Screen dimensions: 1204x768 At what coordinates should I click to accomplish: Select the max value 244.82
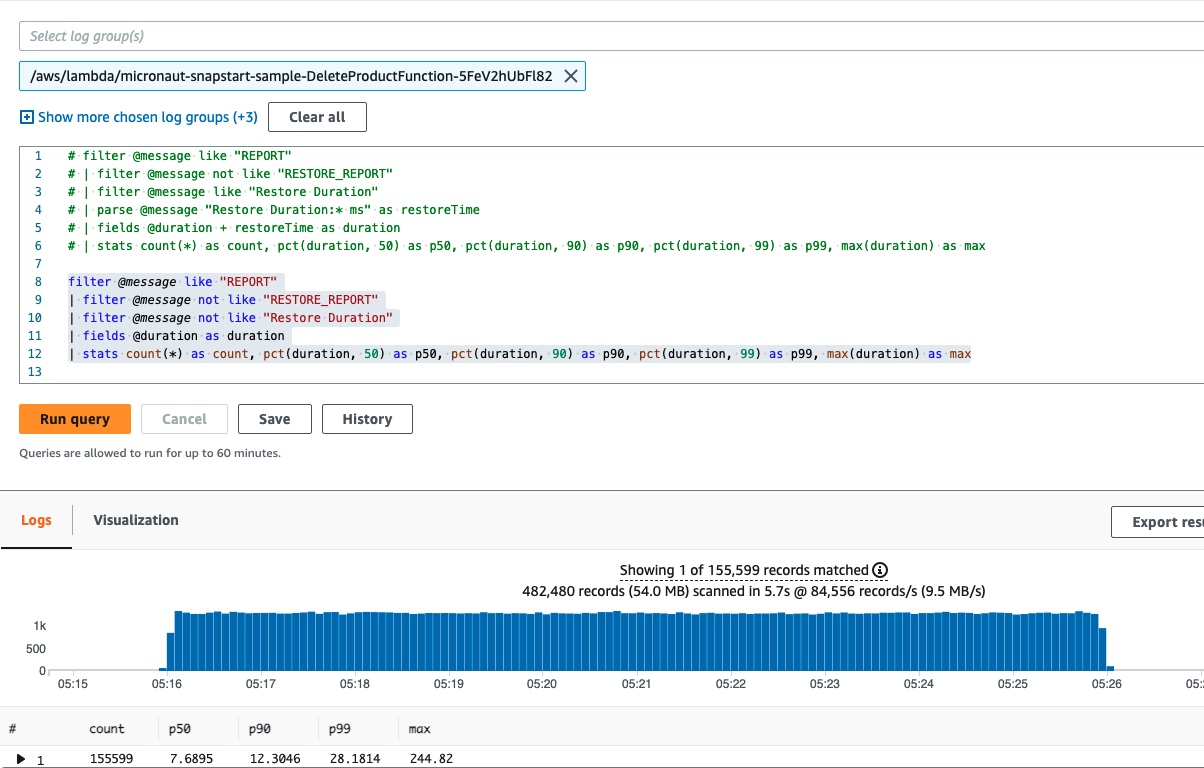[432, 759]
